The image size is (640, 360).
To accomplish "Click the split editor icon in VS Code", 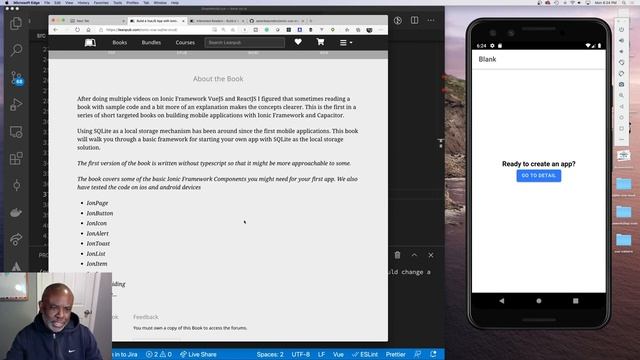I will click(x=414, y=20).
